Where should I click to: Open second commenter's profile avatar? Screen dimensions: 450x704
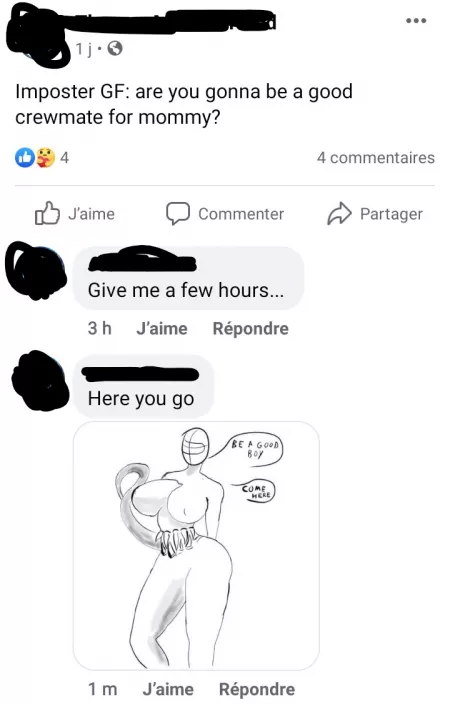tap(40, 380)
